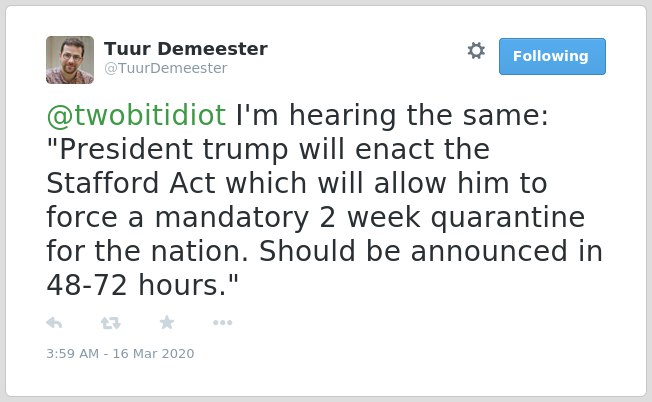The width and height of the screenshot is (652, 402).
Task: Open the @TuurDemeester handle link
Action: pos(165,68)
